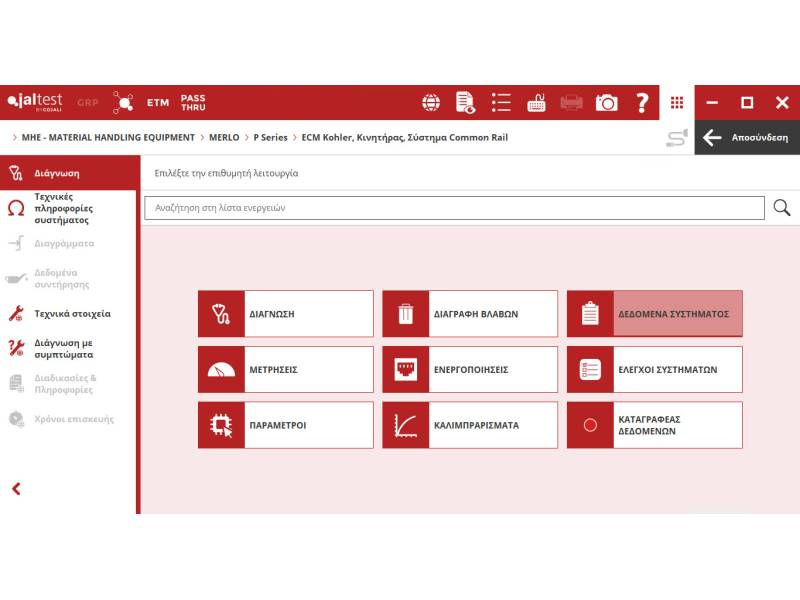Click the question mark help icon
The width and height of the screenshot is (800, 600).
point(642,103)
